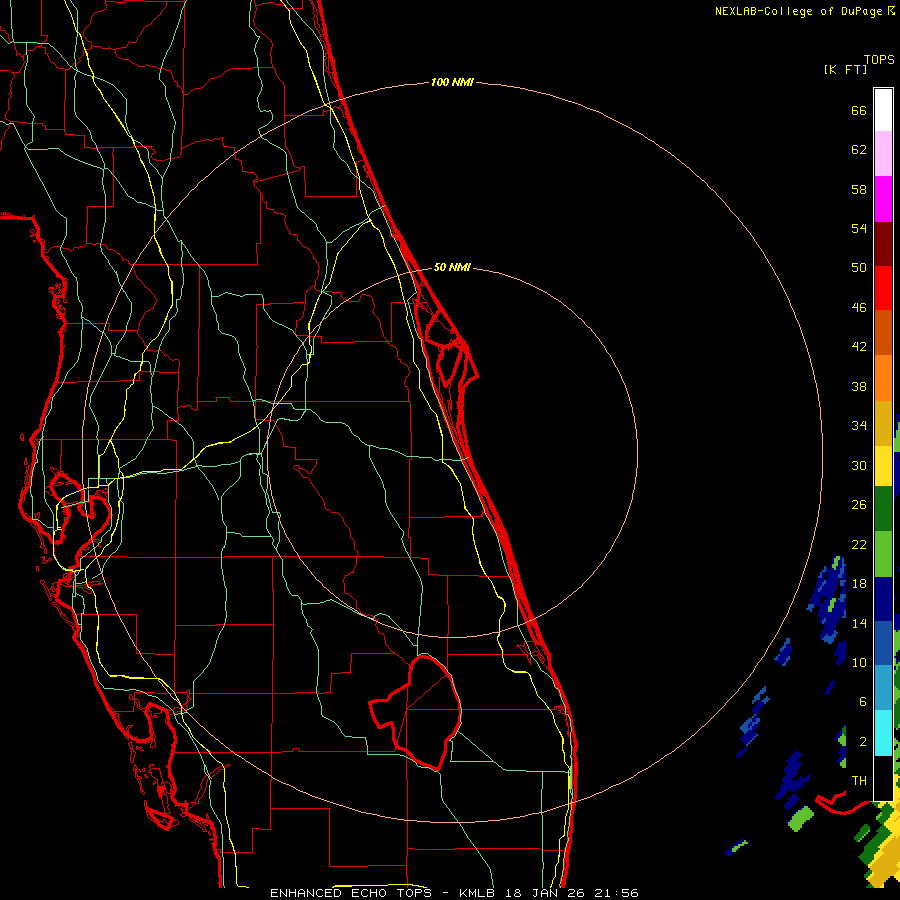Click the light green legend swatch
Screen dimensions: 900x900
[x=883, y=554]
